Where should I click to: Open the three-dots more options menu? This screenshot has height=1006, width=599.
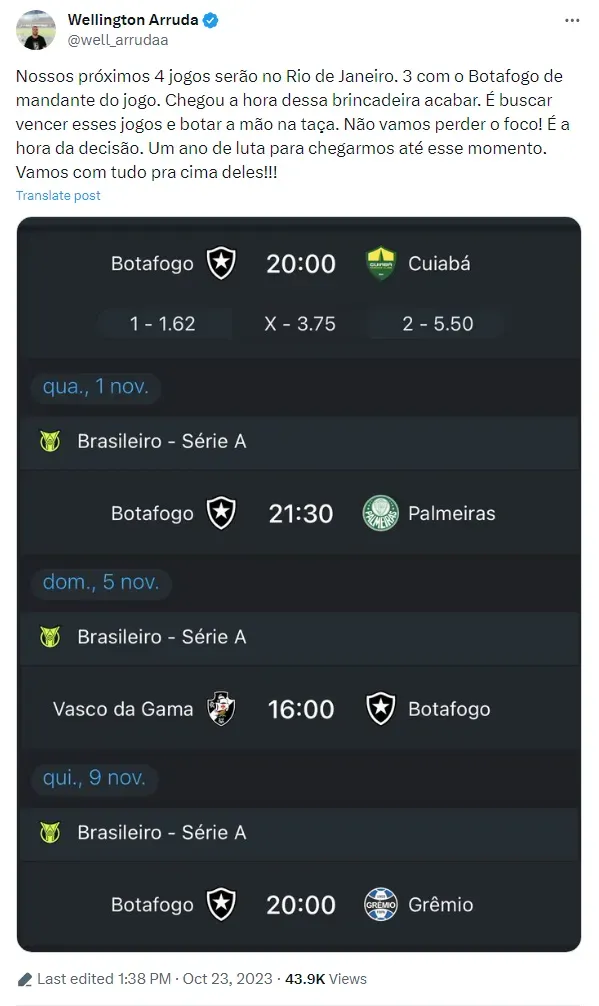572,21
